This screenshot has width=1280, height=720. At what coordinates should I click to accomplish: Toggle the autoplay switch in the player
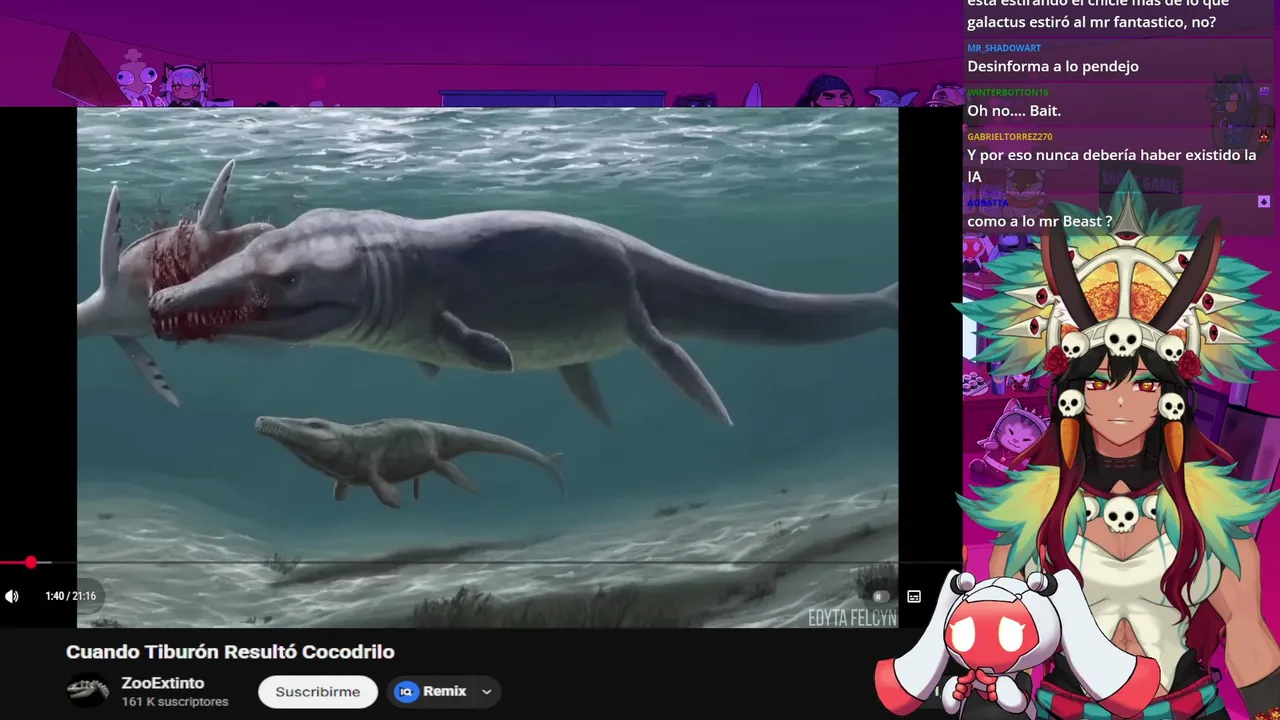[880, 596]
